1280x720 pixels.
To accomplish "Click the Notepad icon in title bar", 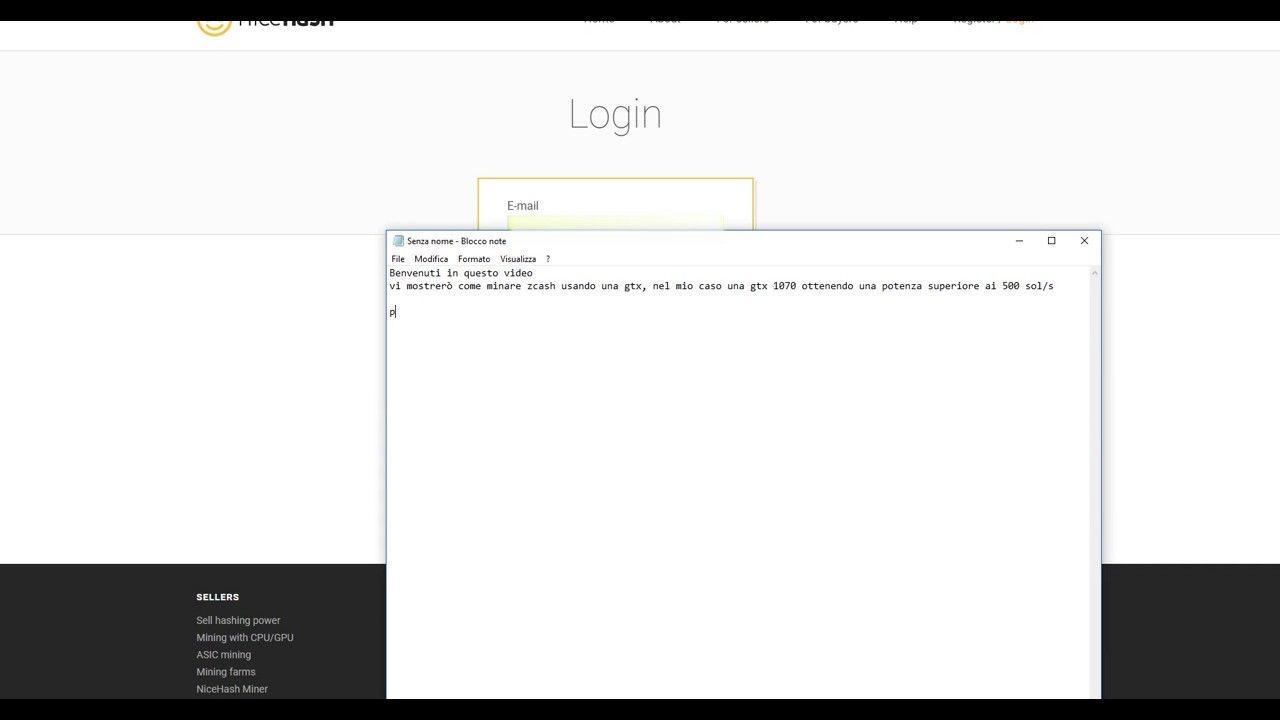I will tap(398, 241).
